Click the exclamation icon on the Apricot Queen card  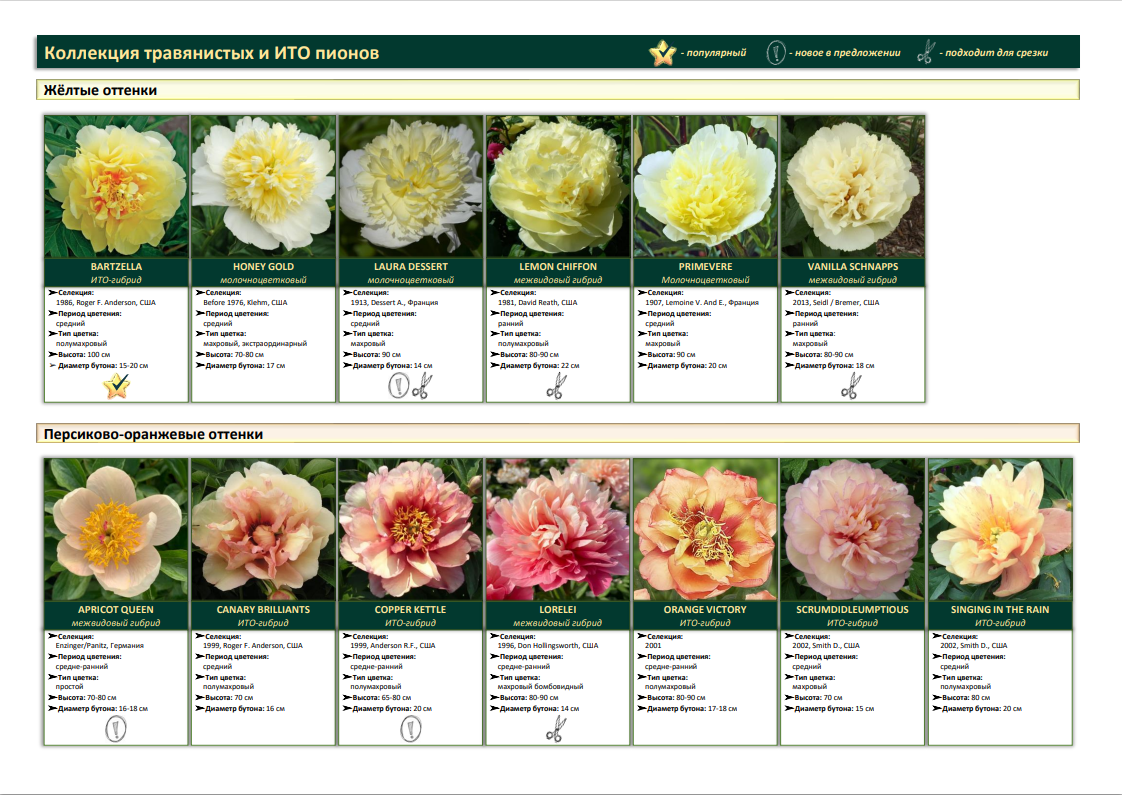point(117,729)
